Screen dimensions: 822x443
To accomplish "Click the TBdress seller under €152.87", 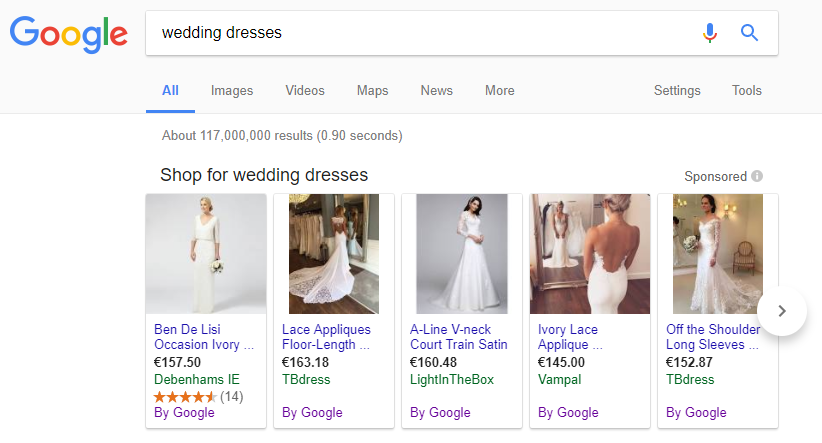I will pyautogui.click(x=690, y=379).
